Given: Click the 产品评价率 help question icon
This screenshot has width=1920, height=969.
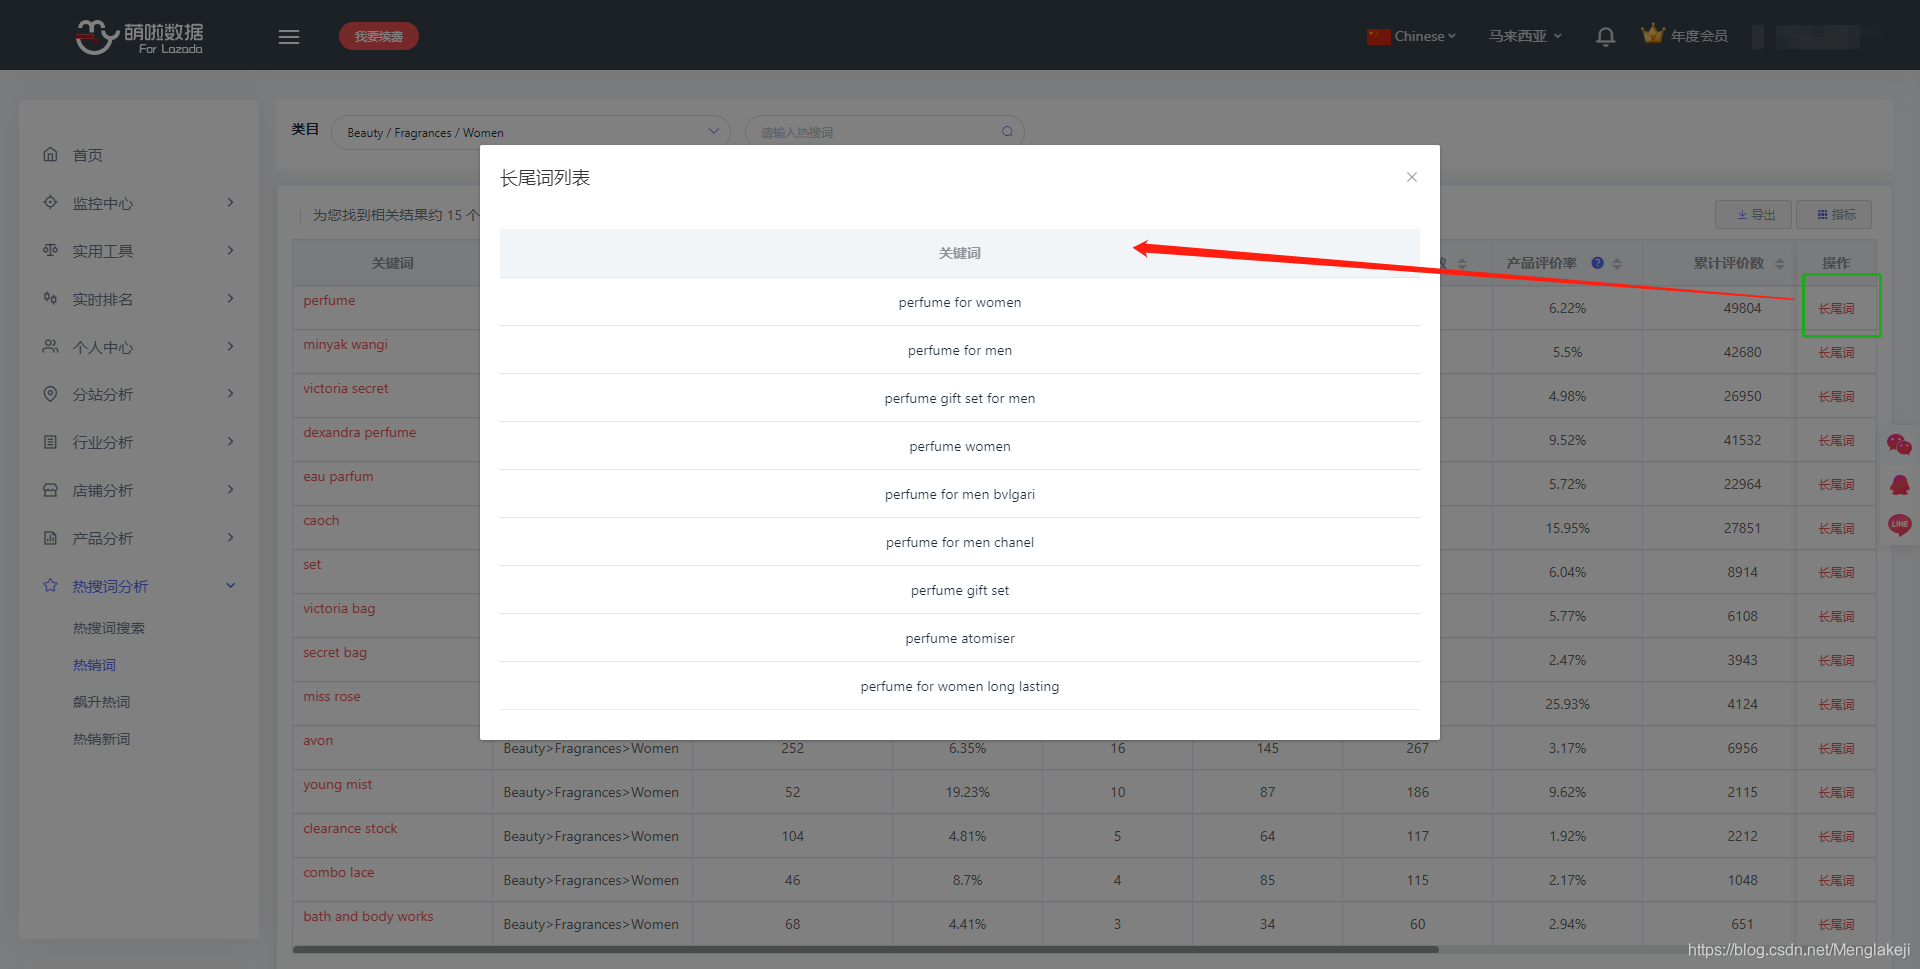Looking at the screenshot, I should tap(1597, 263).
